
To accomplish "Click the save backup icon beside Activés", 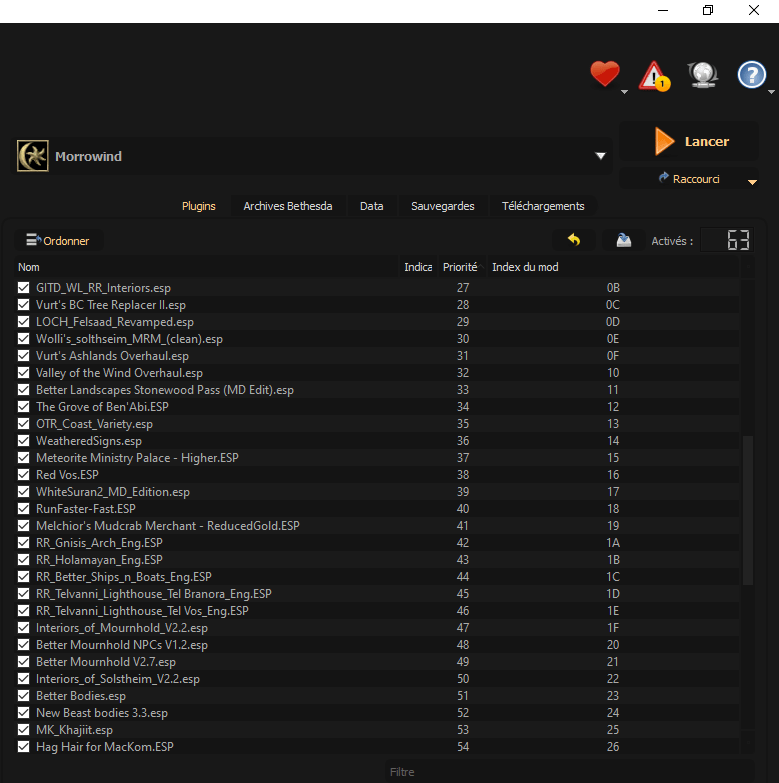I will 624,240.
